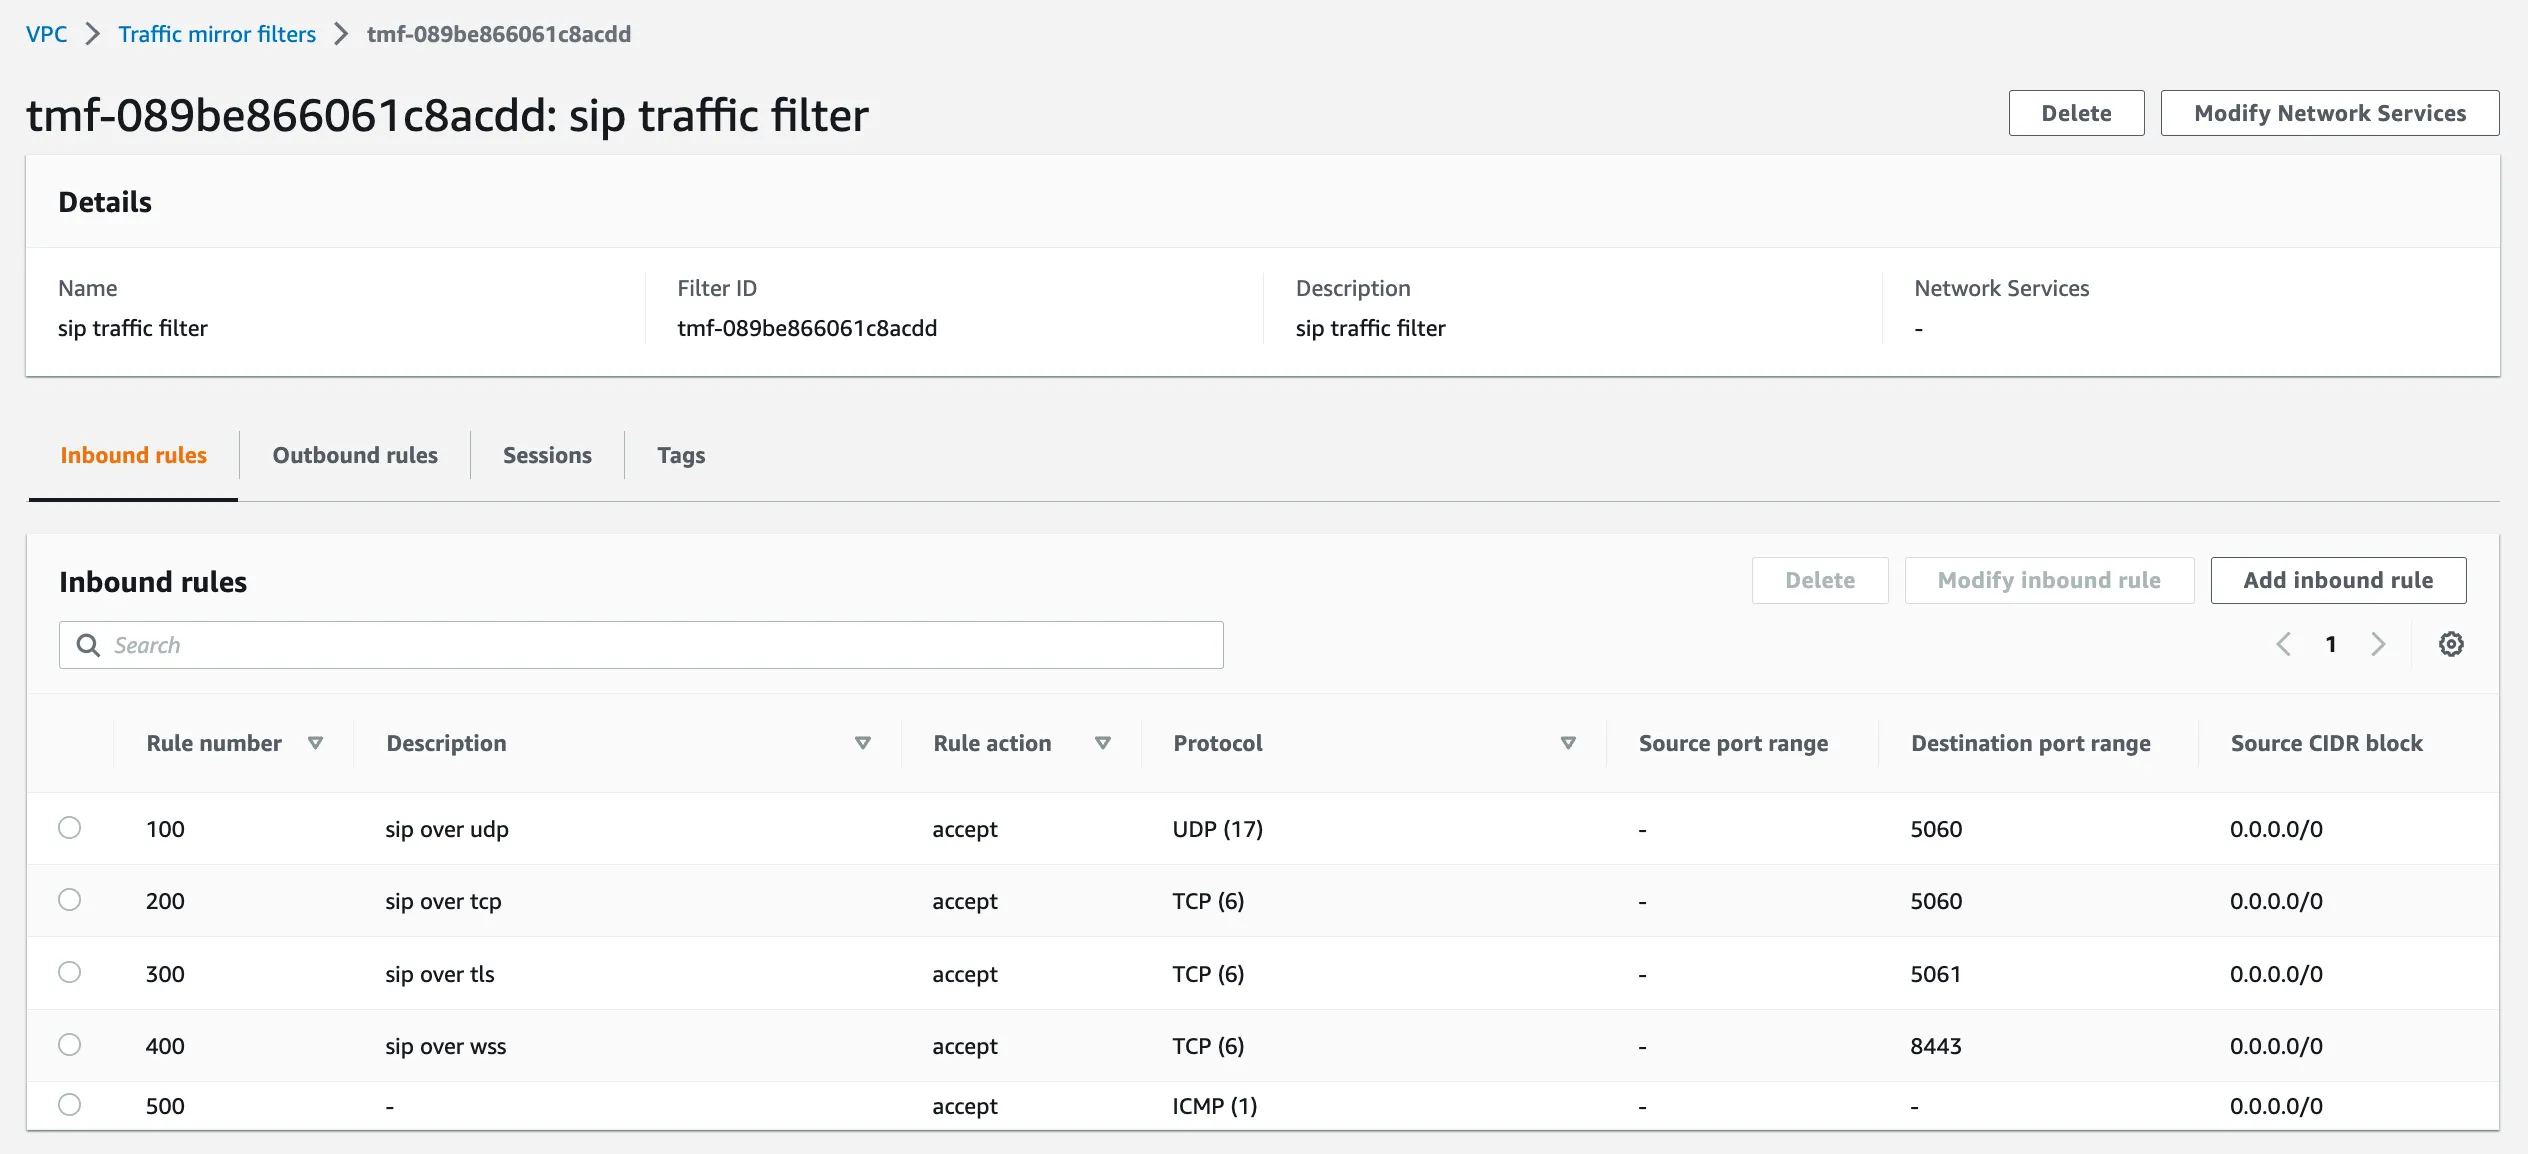Switch to Outbound rules tab
Image resolution: width=2528 pixels, height=1154 pixels.
355,455
